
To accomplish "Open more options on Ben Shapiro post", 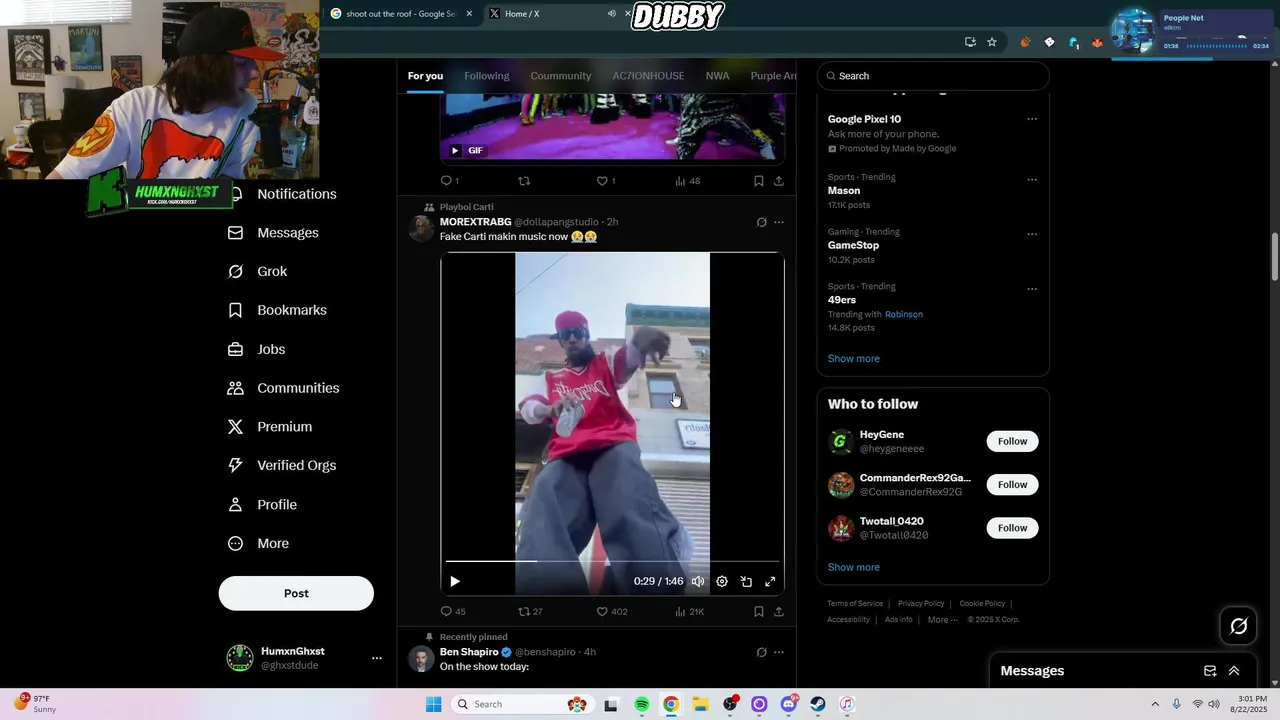I will (x=779, y=652).
